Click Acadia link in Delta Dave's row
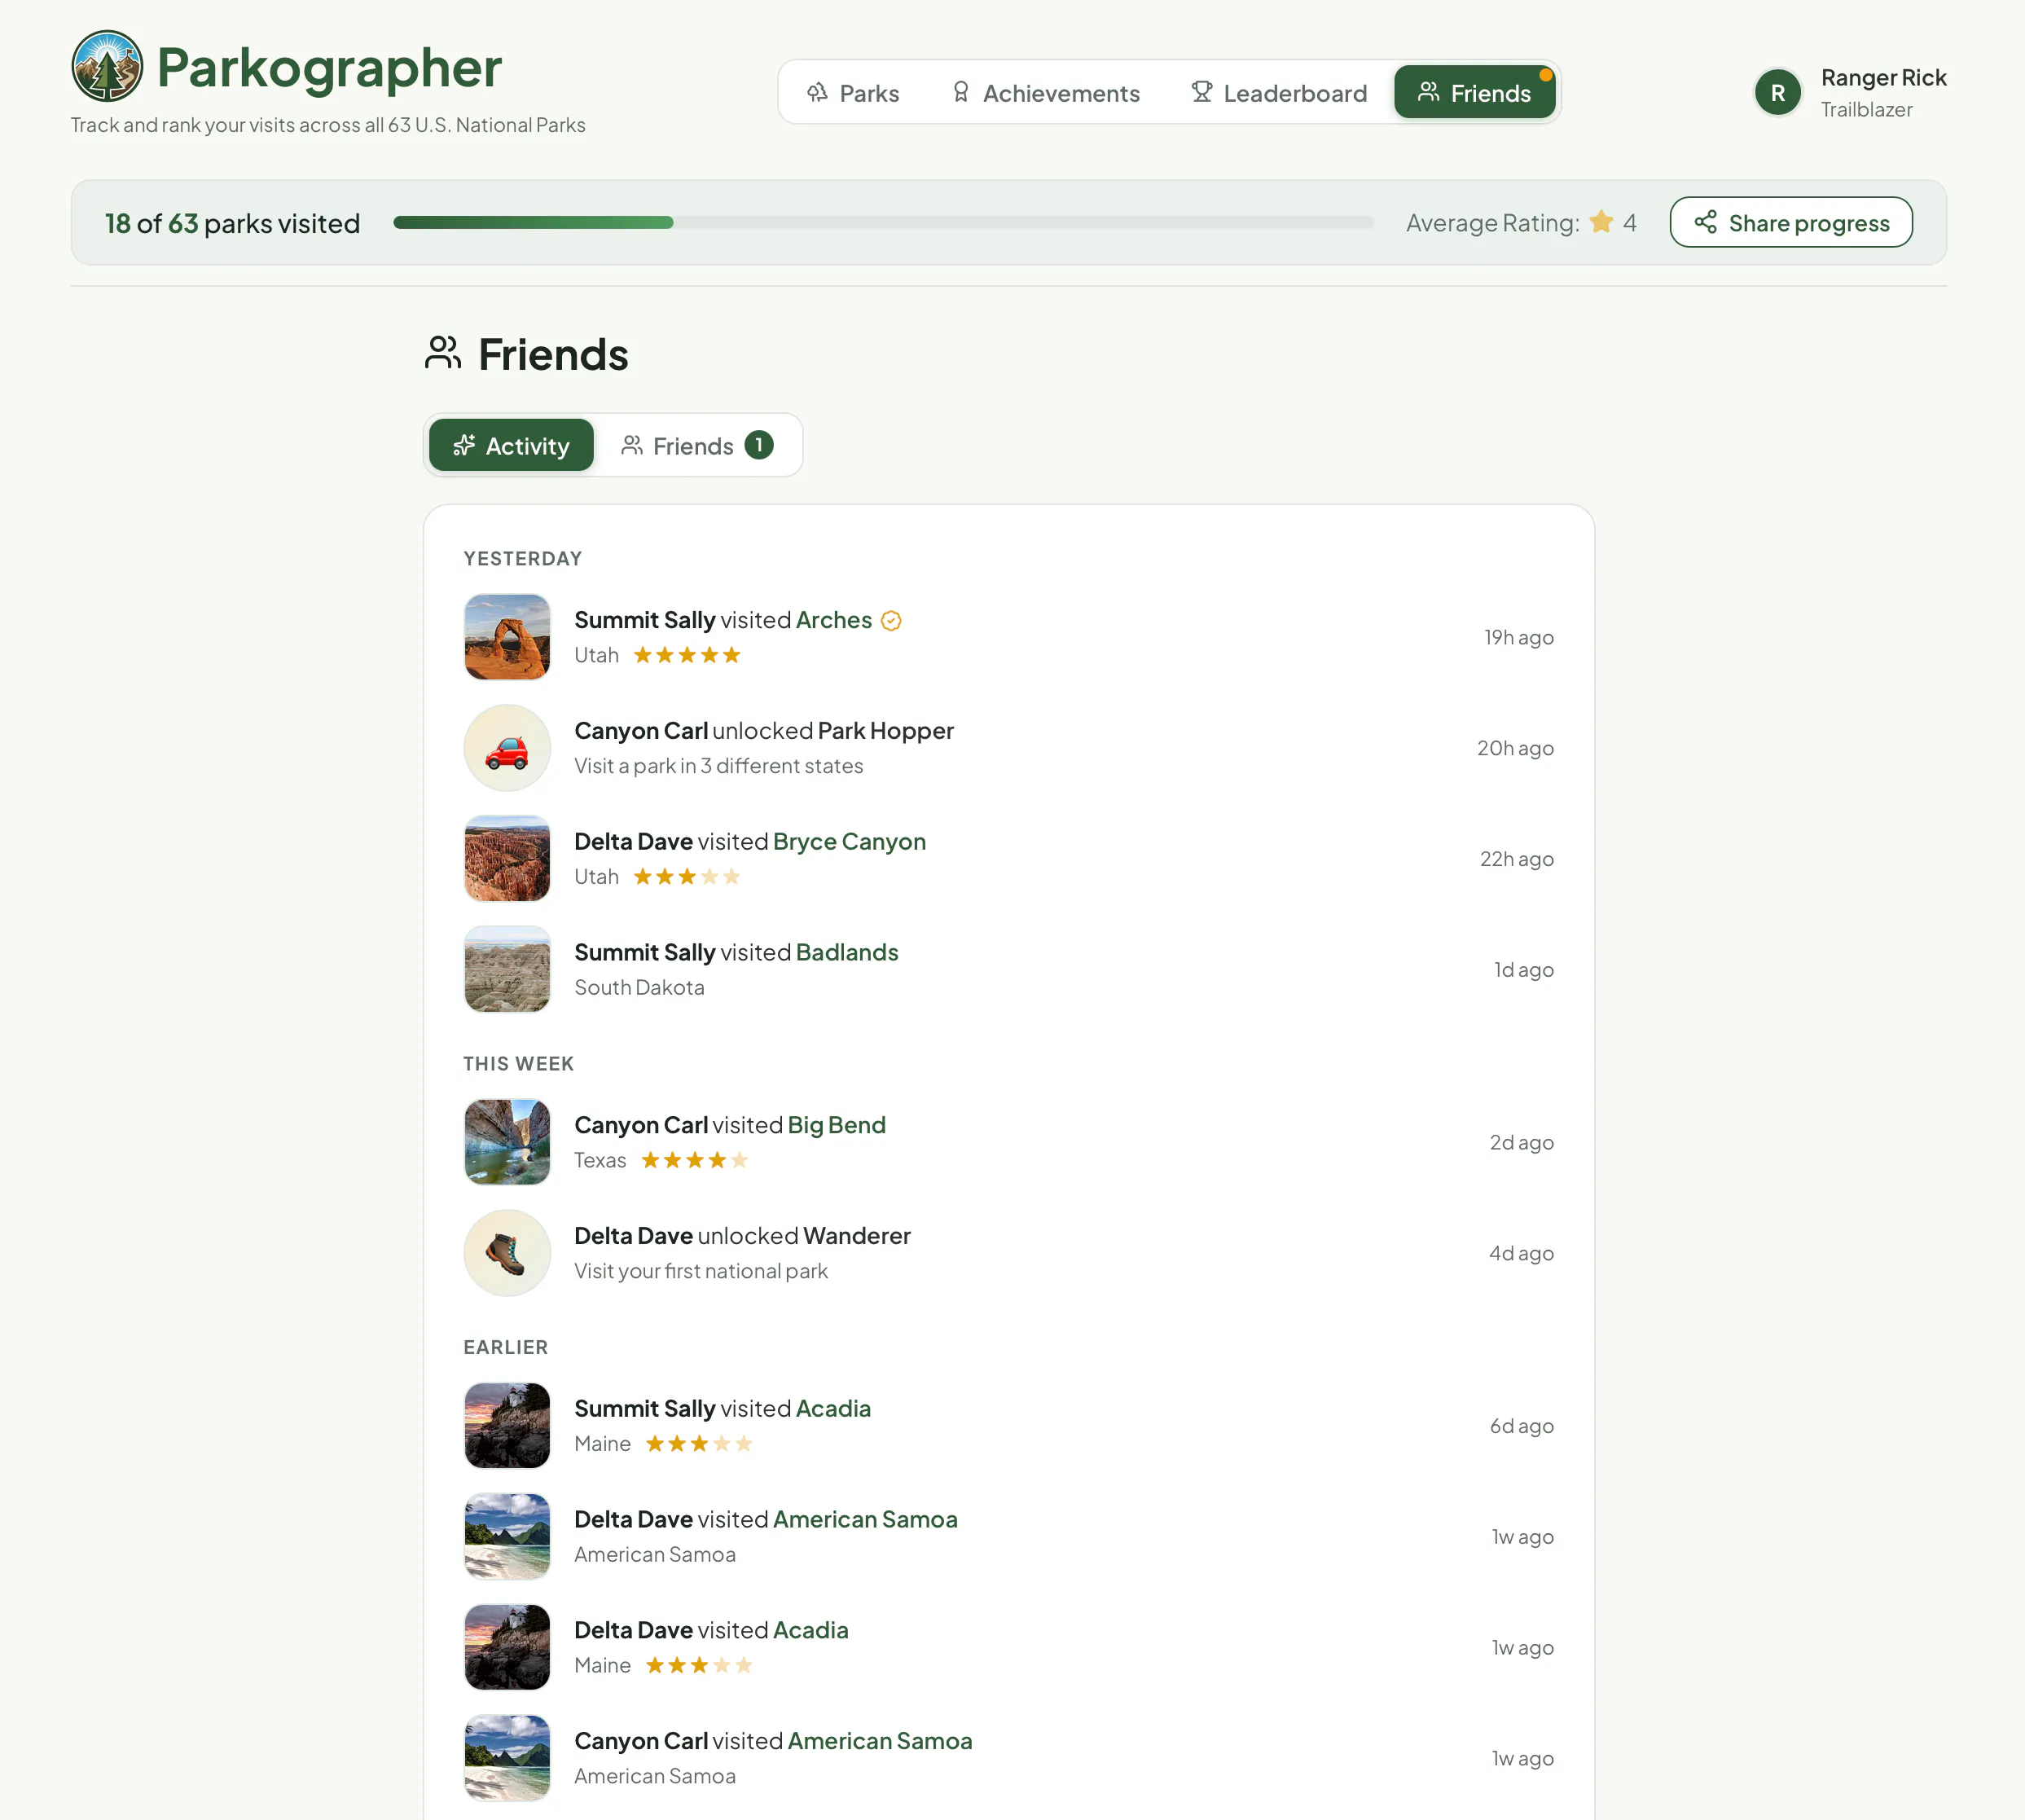The width and height of the screenshot is (2025, 1820). coord(810,1631)
